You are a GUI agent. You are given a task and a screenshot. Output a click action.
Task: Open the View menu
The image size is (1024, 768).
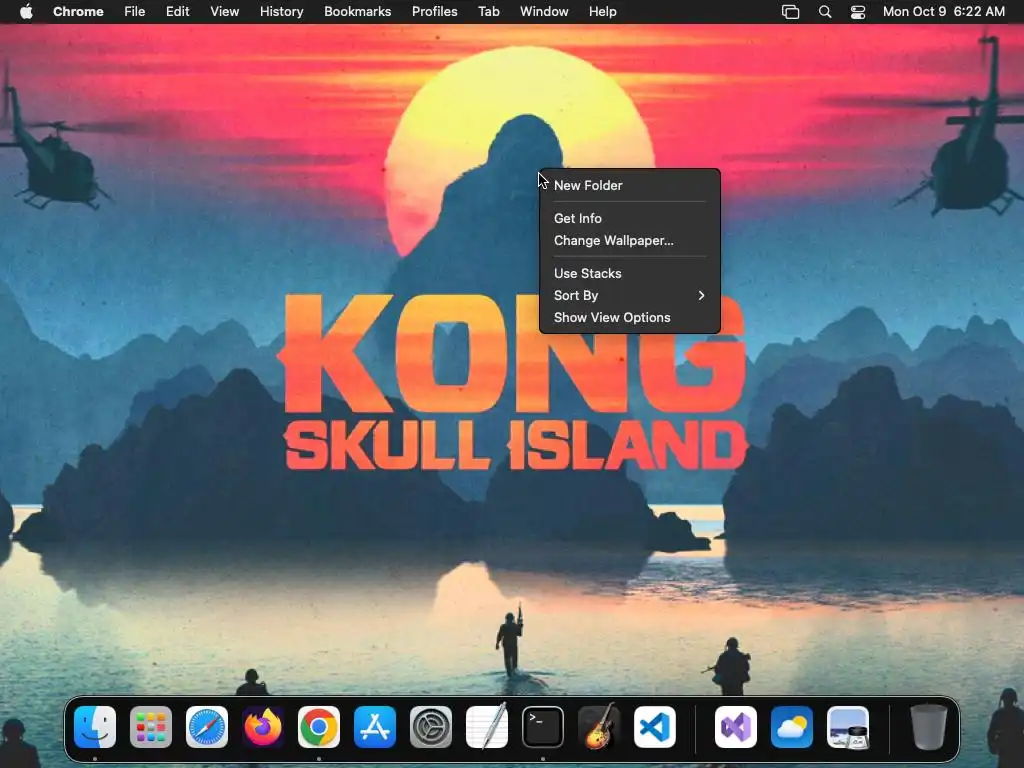[225, 11]
